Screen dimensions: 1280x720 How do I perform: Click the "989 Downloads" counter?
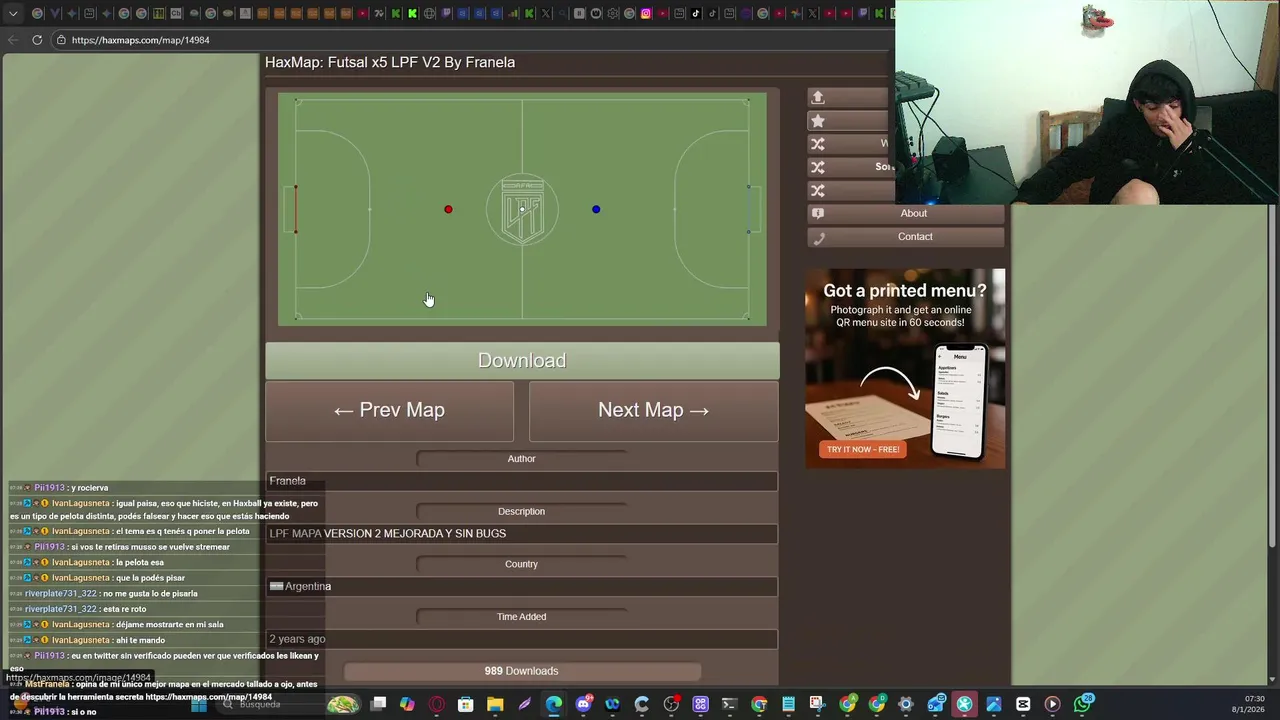point(521,671)
